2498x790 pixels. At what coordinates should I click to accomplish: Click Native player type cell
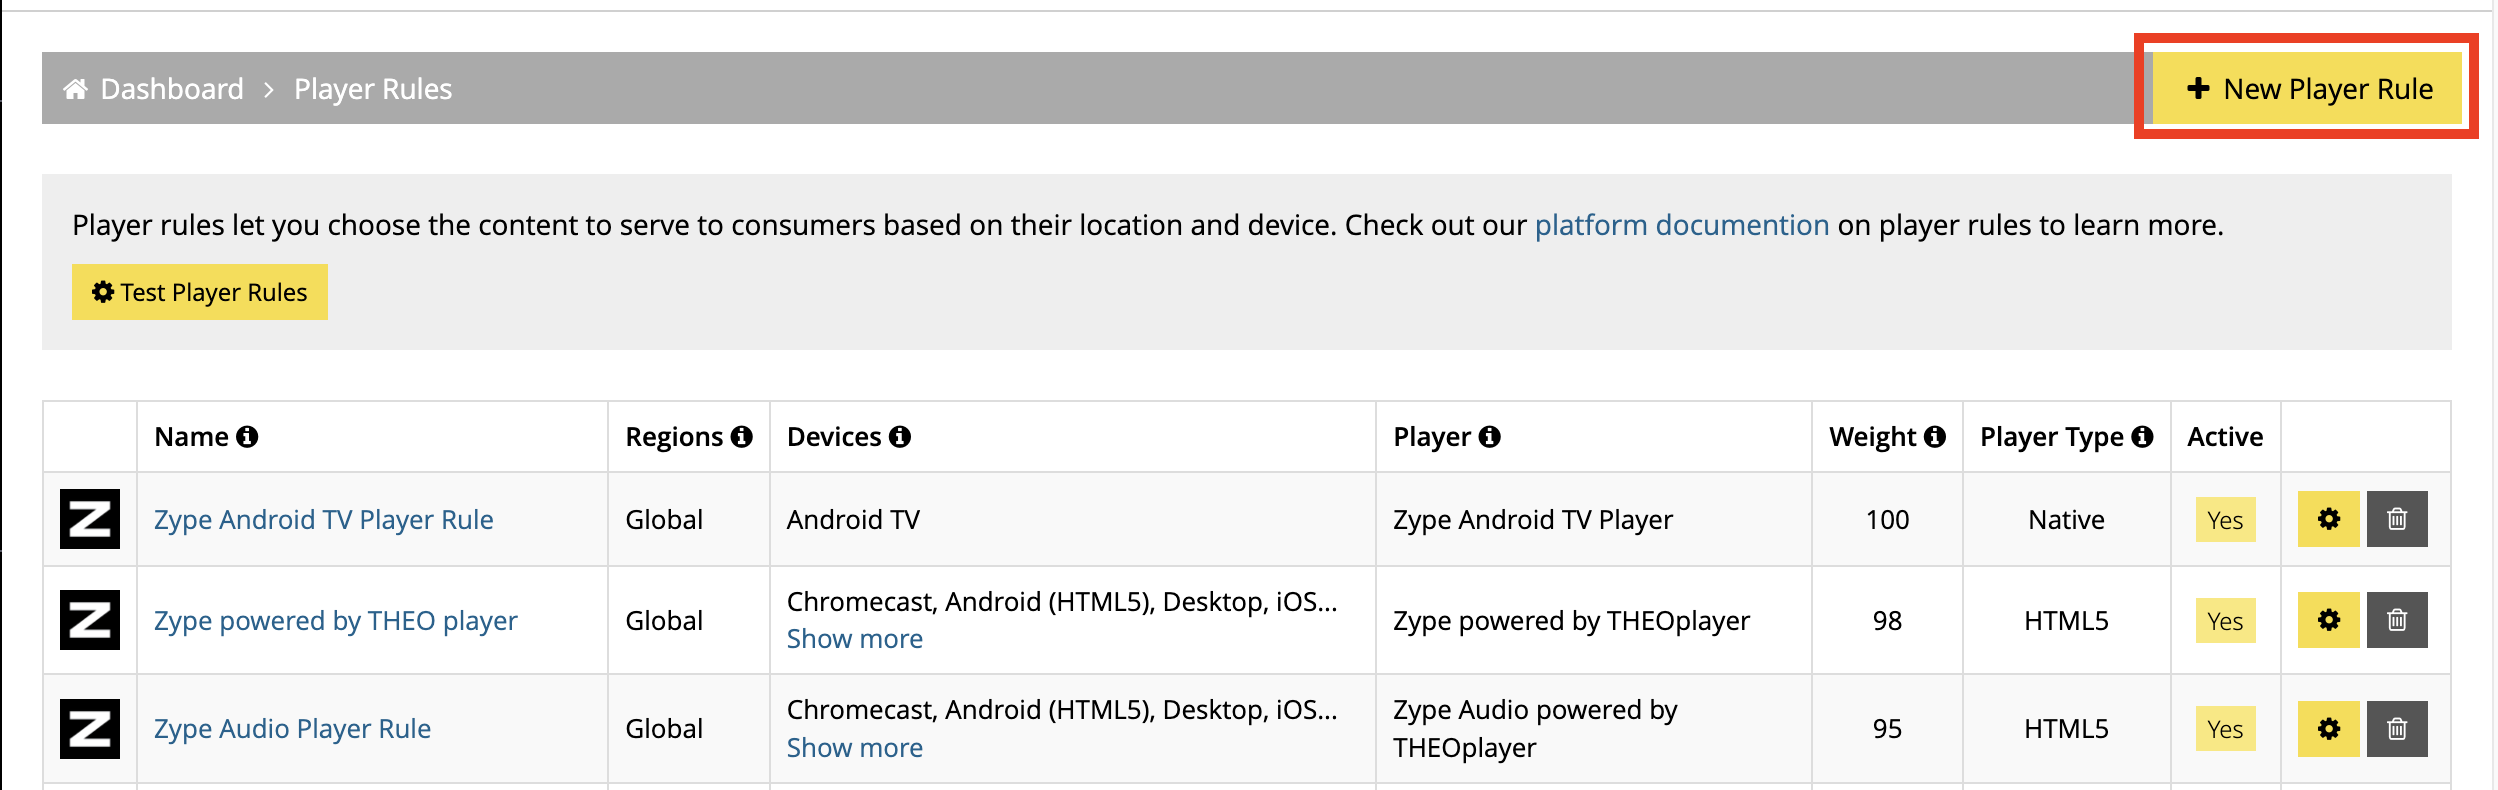[x=2066, y=520]
